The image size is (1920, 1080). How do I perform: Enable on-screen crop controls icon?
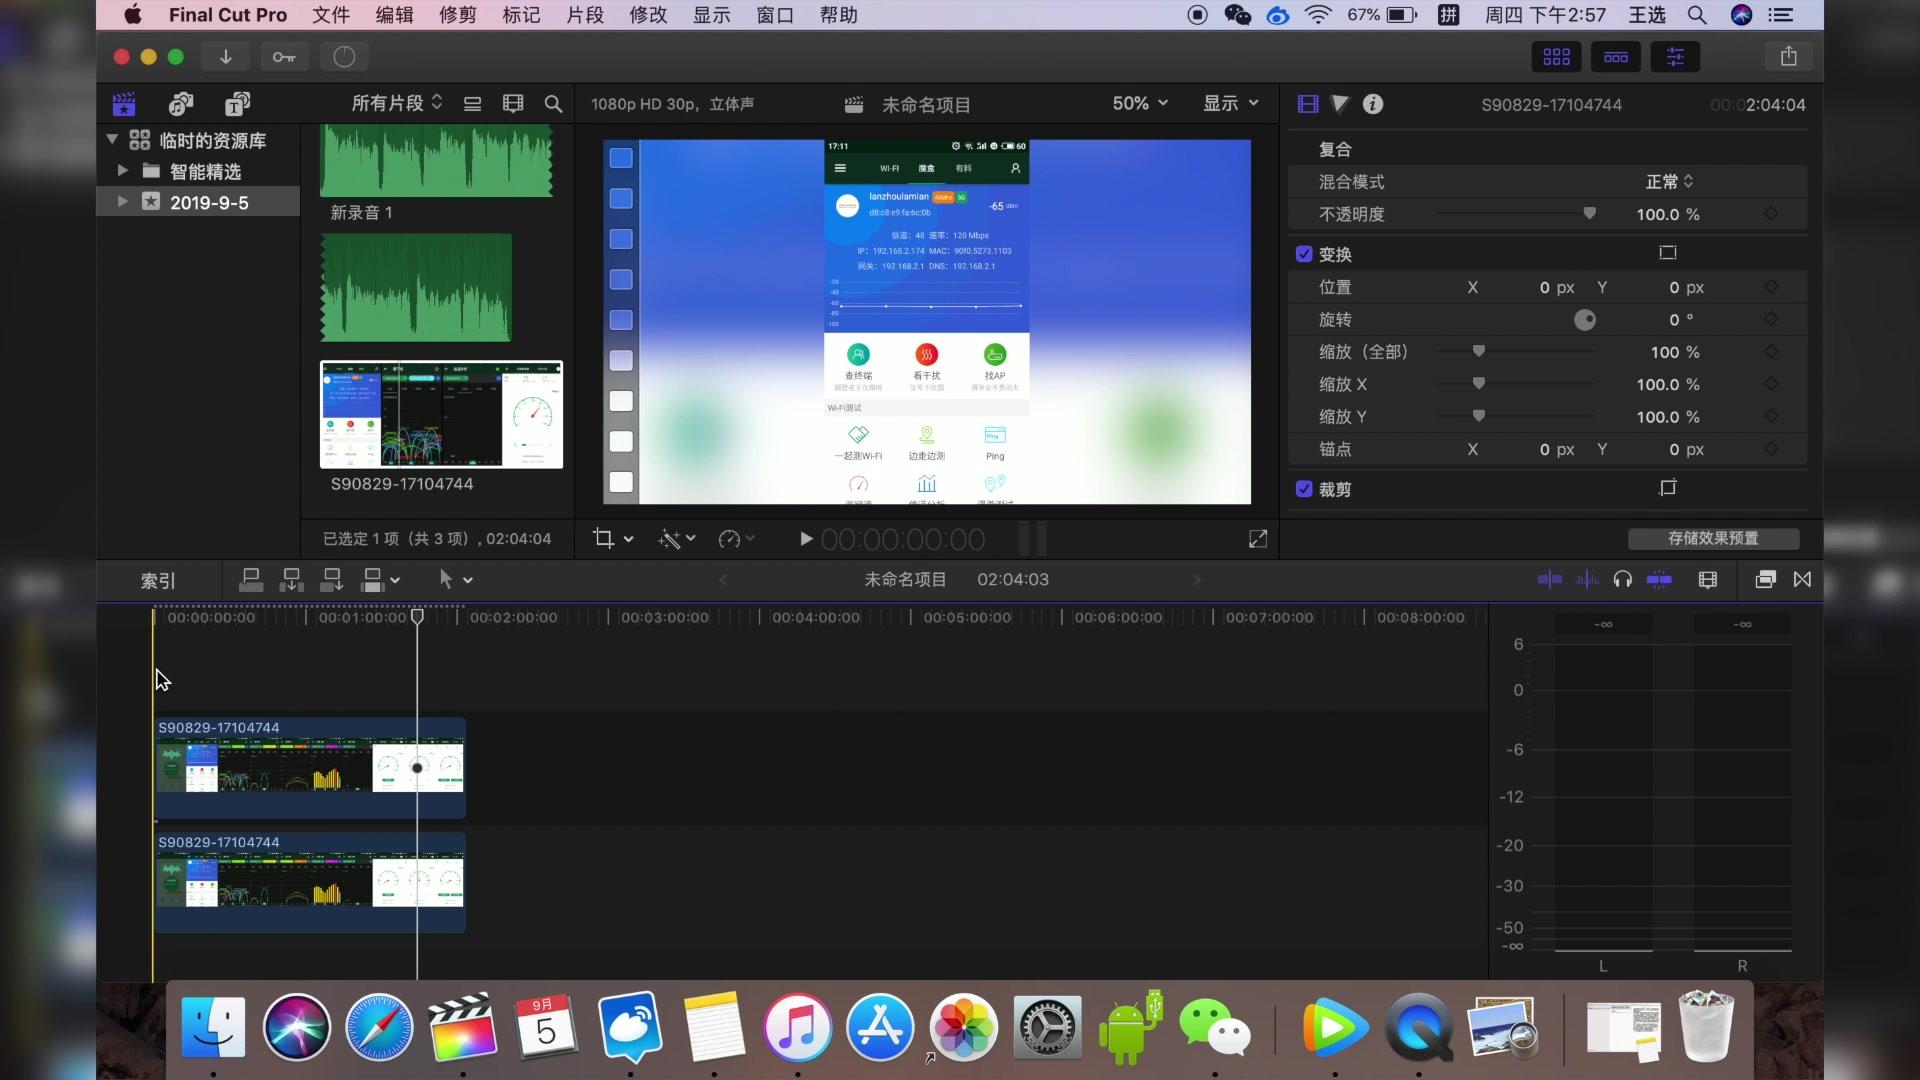1668,488
